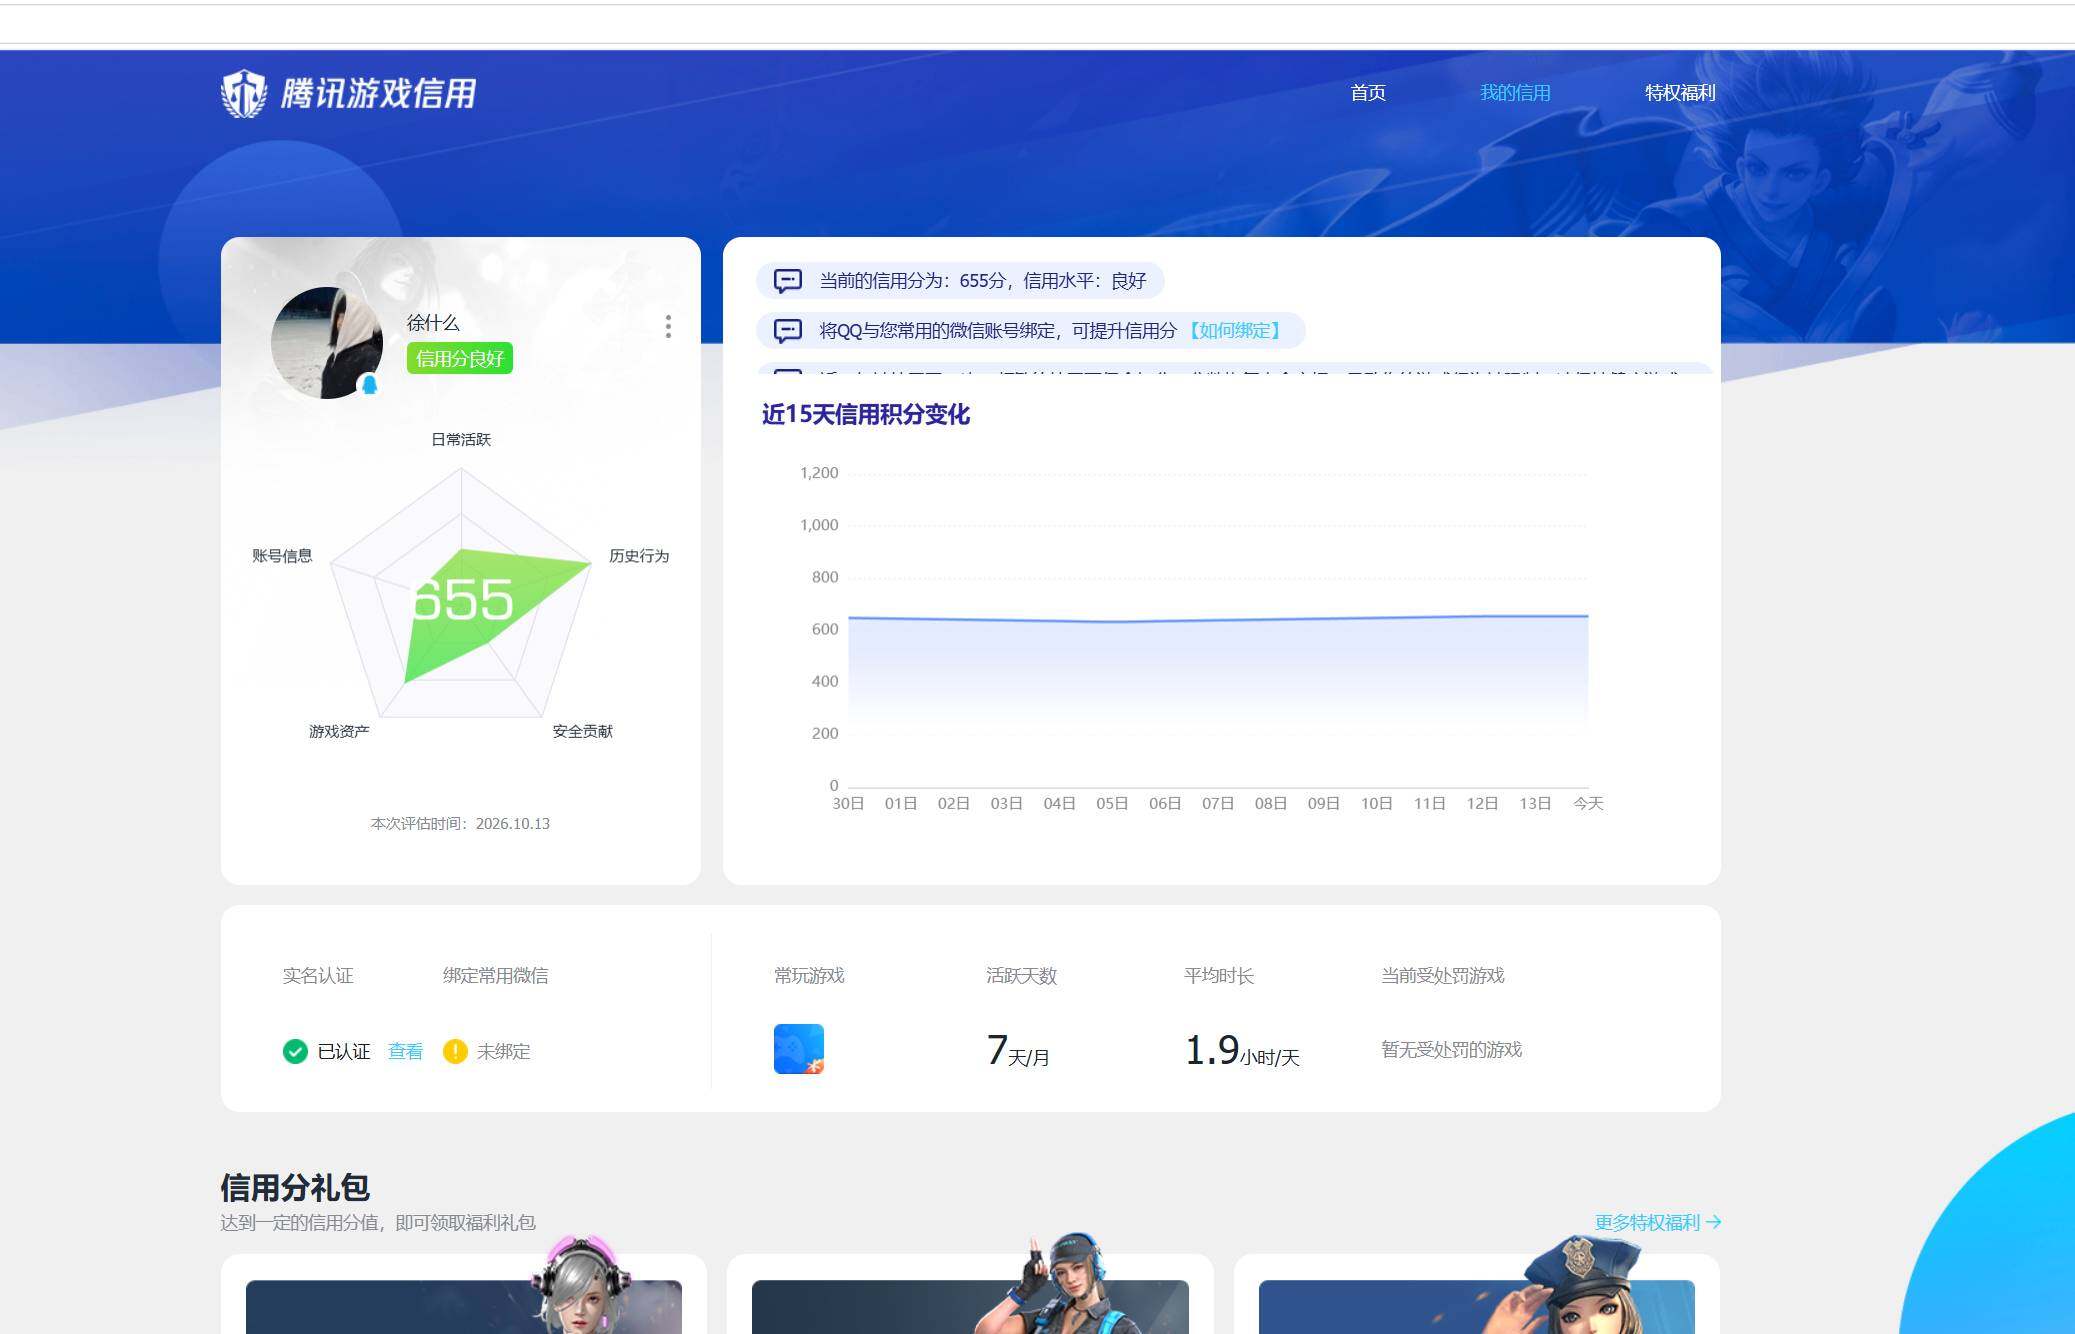
Task: Open the 【如何绑定】 link
Action: pyautogui.click(x=1235, y=331)
